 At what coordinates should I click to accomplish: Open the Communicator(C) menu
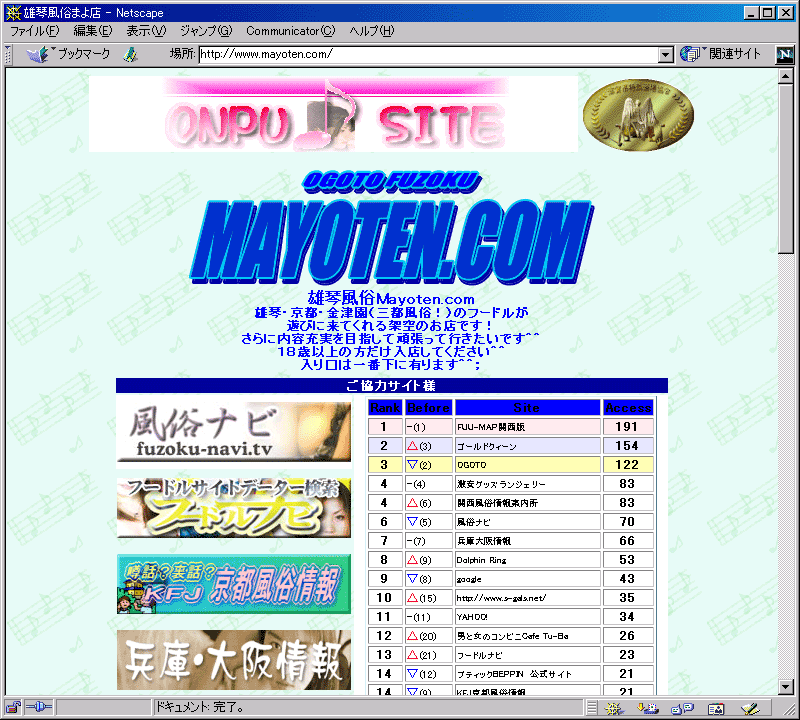[x=290, y=31]
